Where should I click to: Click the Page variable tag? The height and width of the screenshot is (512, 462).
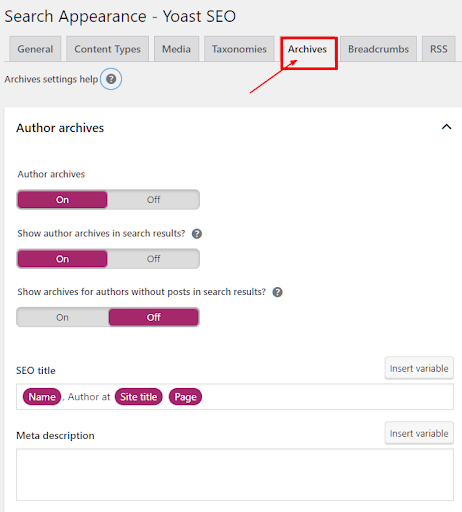(x=185, y=397)
